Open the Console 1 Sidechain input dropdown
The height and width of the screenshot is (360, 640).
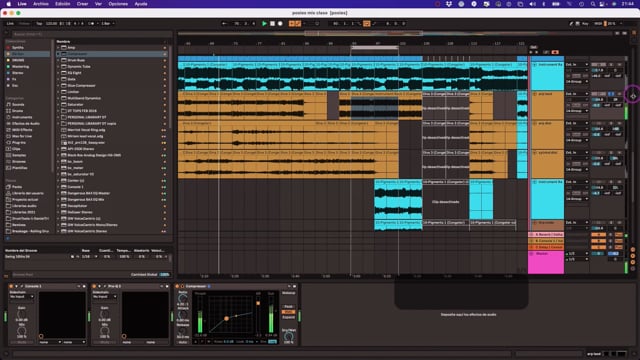pos(21,296)
